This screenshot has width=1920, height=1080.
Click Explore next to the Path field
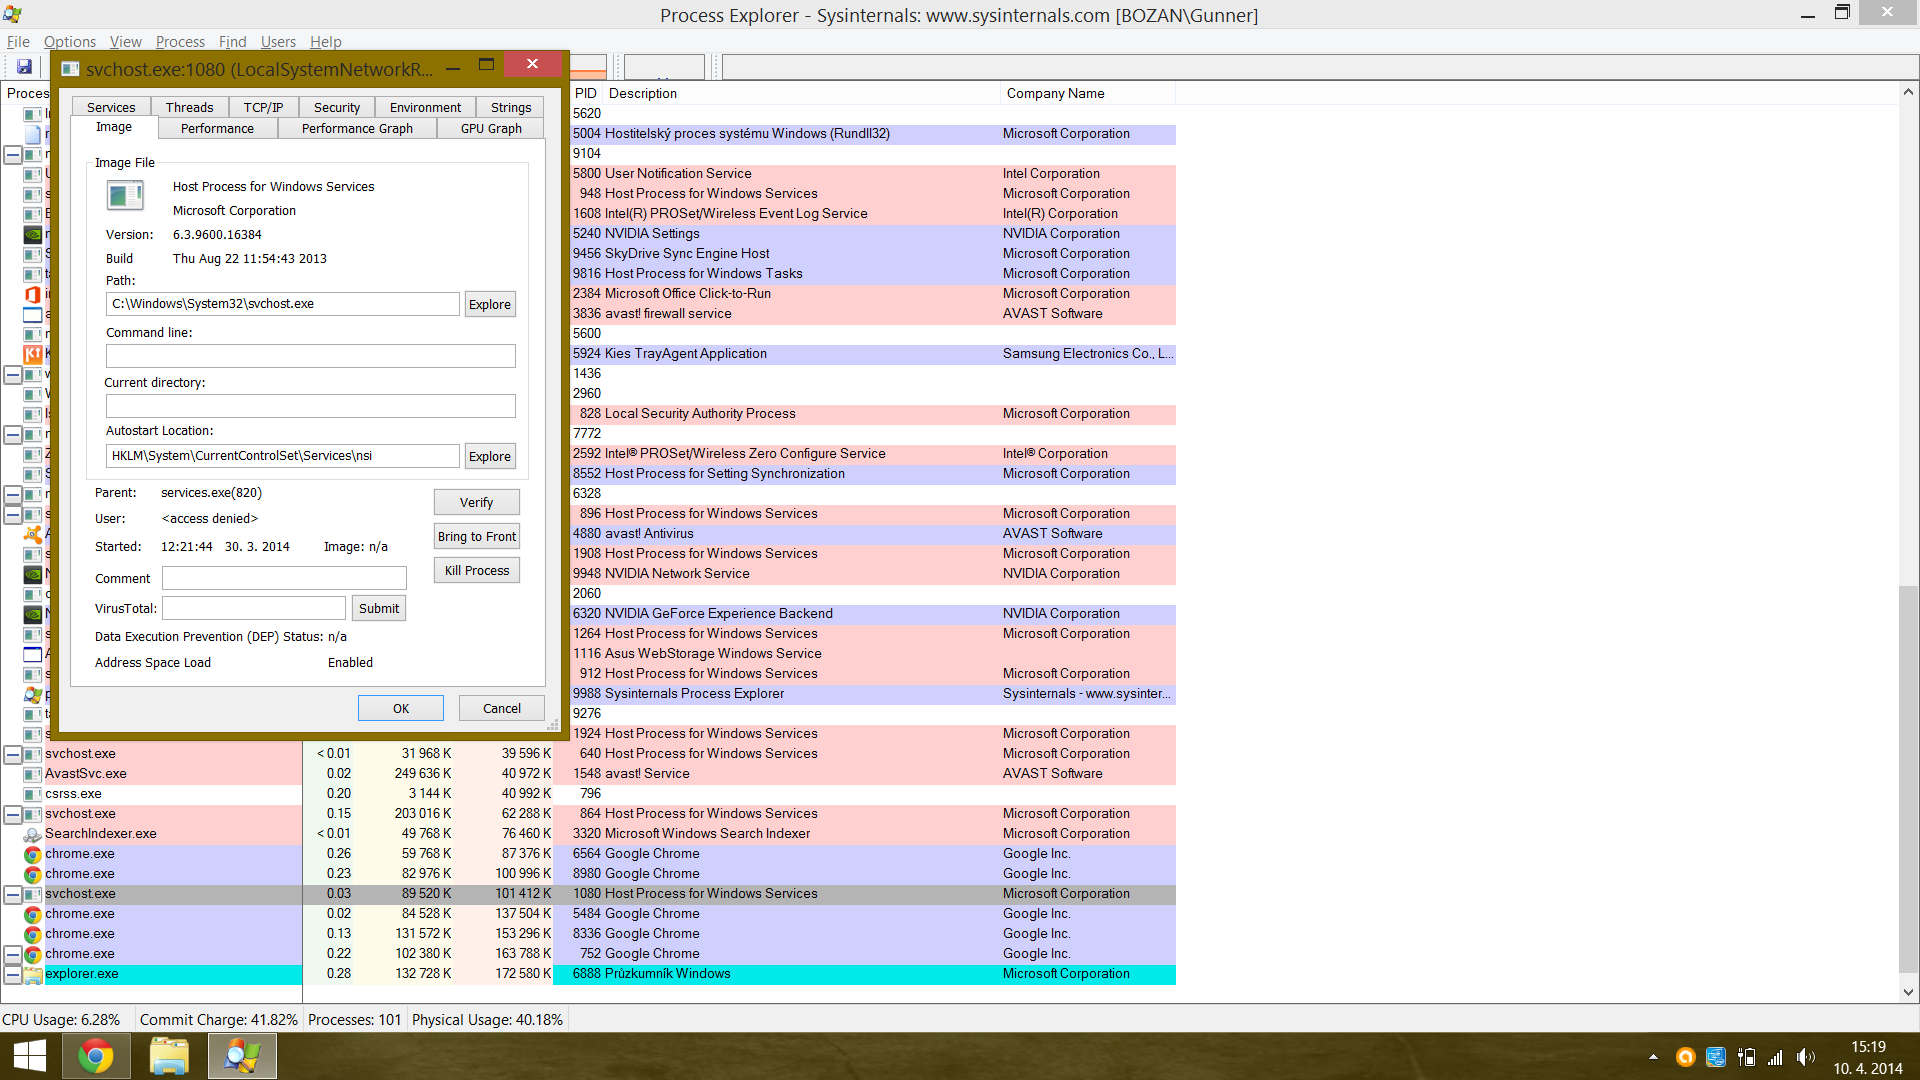(490, 304)
